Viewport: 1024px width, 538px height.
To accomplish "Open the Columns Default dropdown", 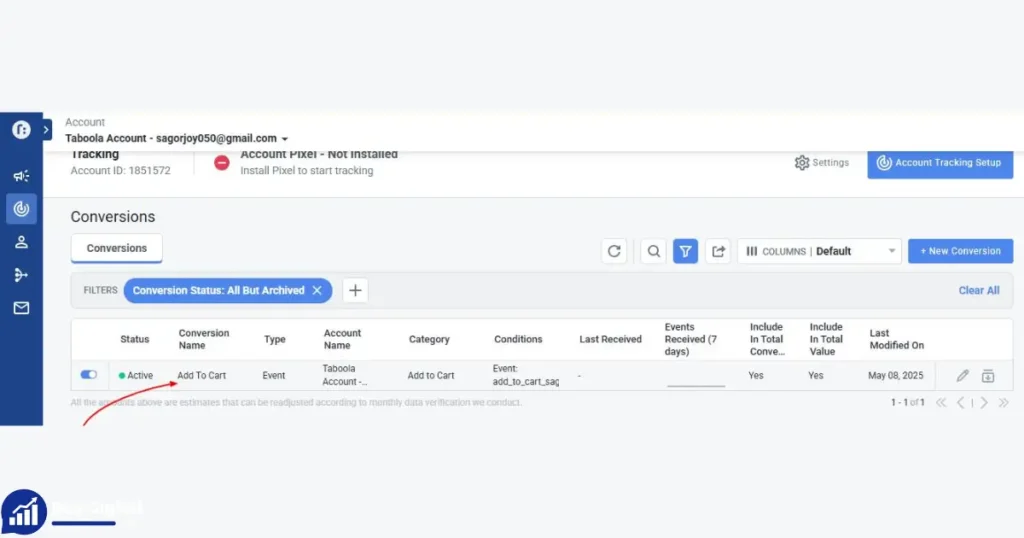I will coord(820,251).
